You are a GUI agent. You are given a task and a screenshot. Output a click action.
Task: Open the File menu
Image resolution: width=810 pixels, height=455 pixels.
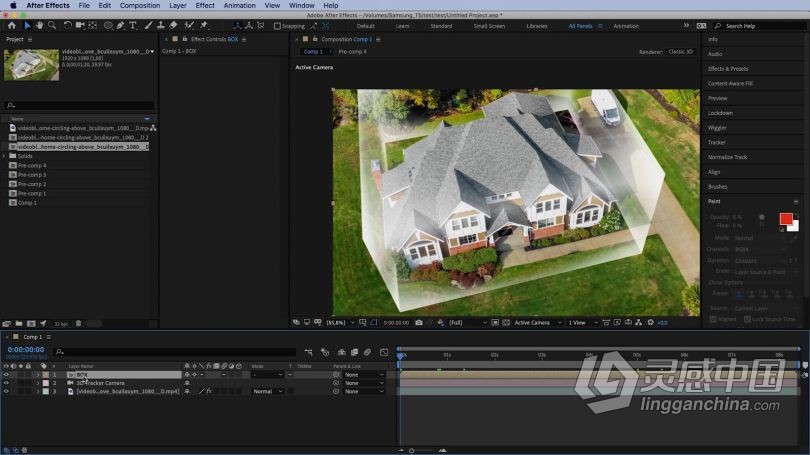click(84, 5)
